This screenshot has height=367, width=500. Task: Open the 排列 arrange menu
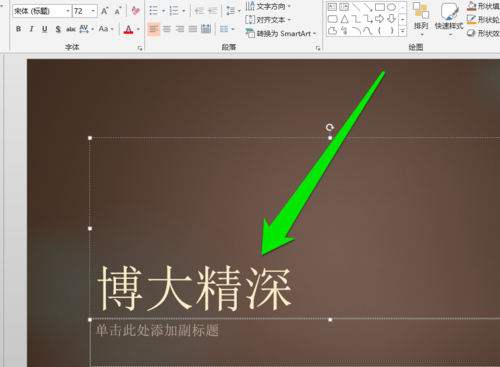(x=421, y=19)
